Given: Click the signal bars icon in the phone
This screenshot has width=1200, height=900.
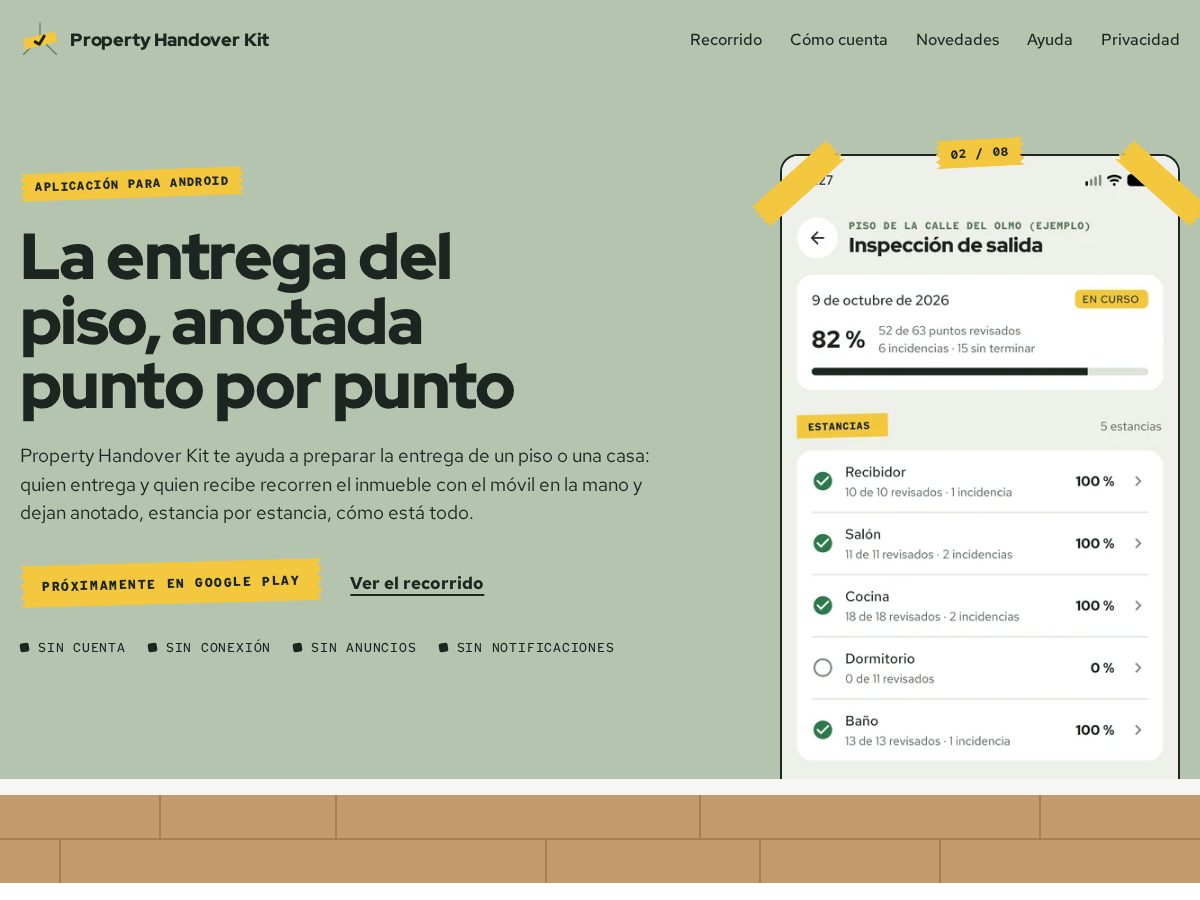Looking at the screenshot, I should pos(1093,180).
